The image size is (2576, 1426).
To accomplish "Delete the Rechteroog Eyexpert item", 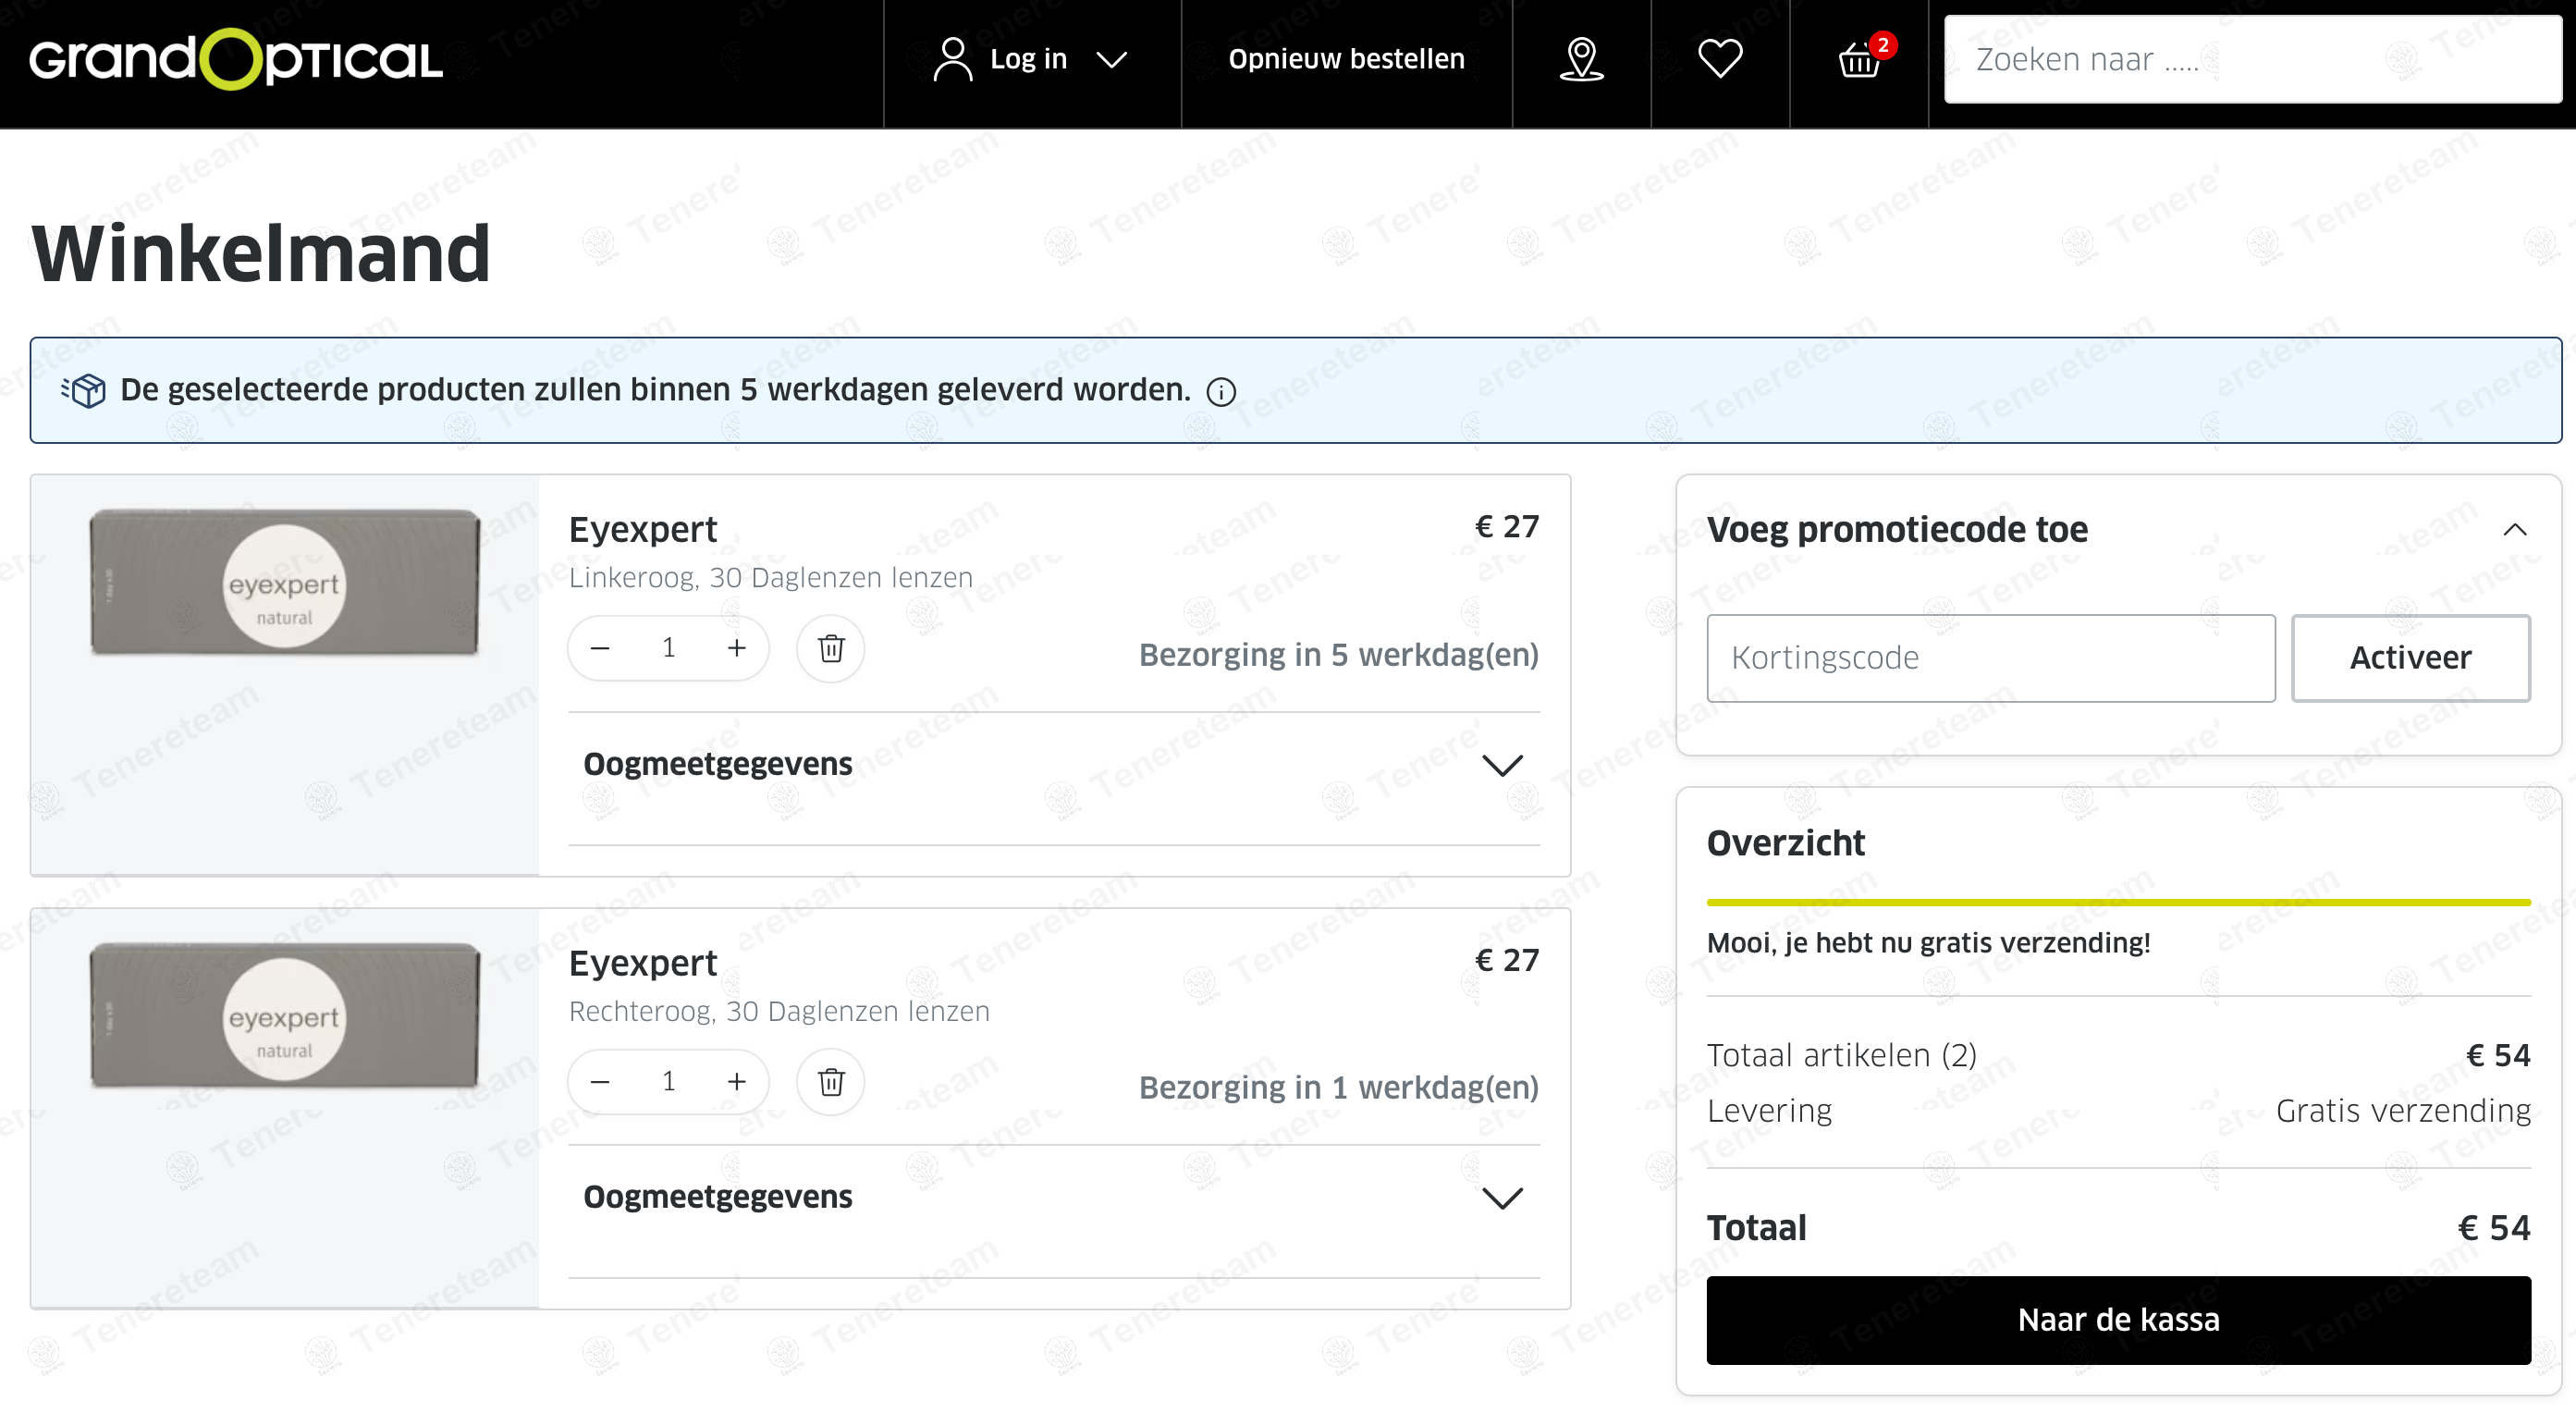I will pos(830,1082).
